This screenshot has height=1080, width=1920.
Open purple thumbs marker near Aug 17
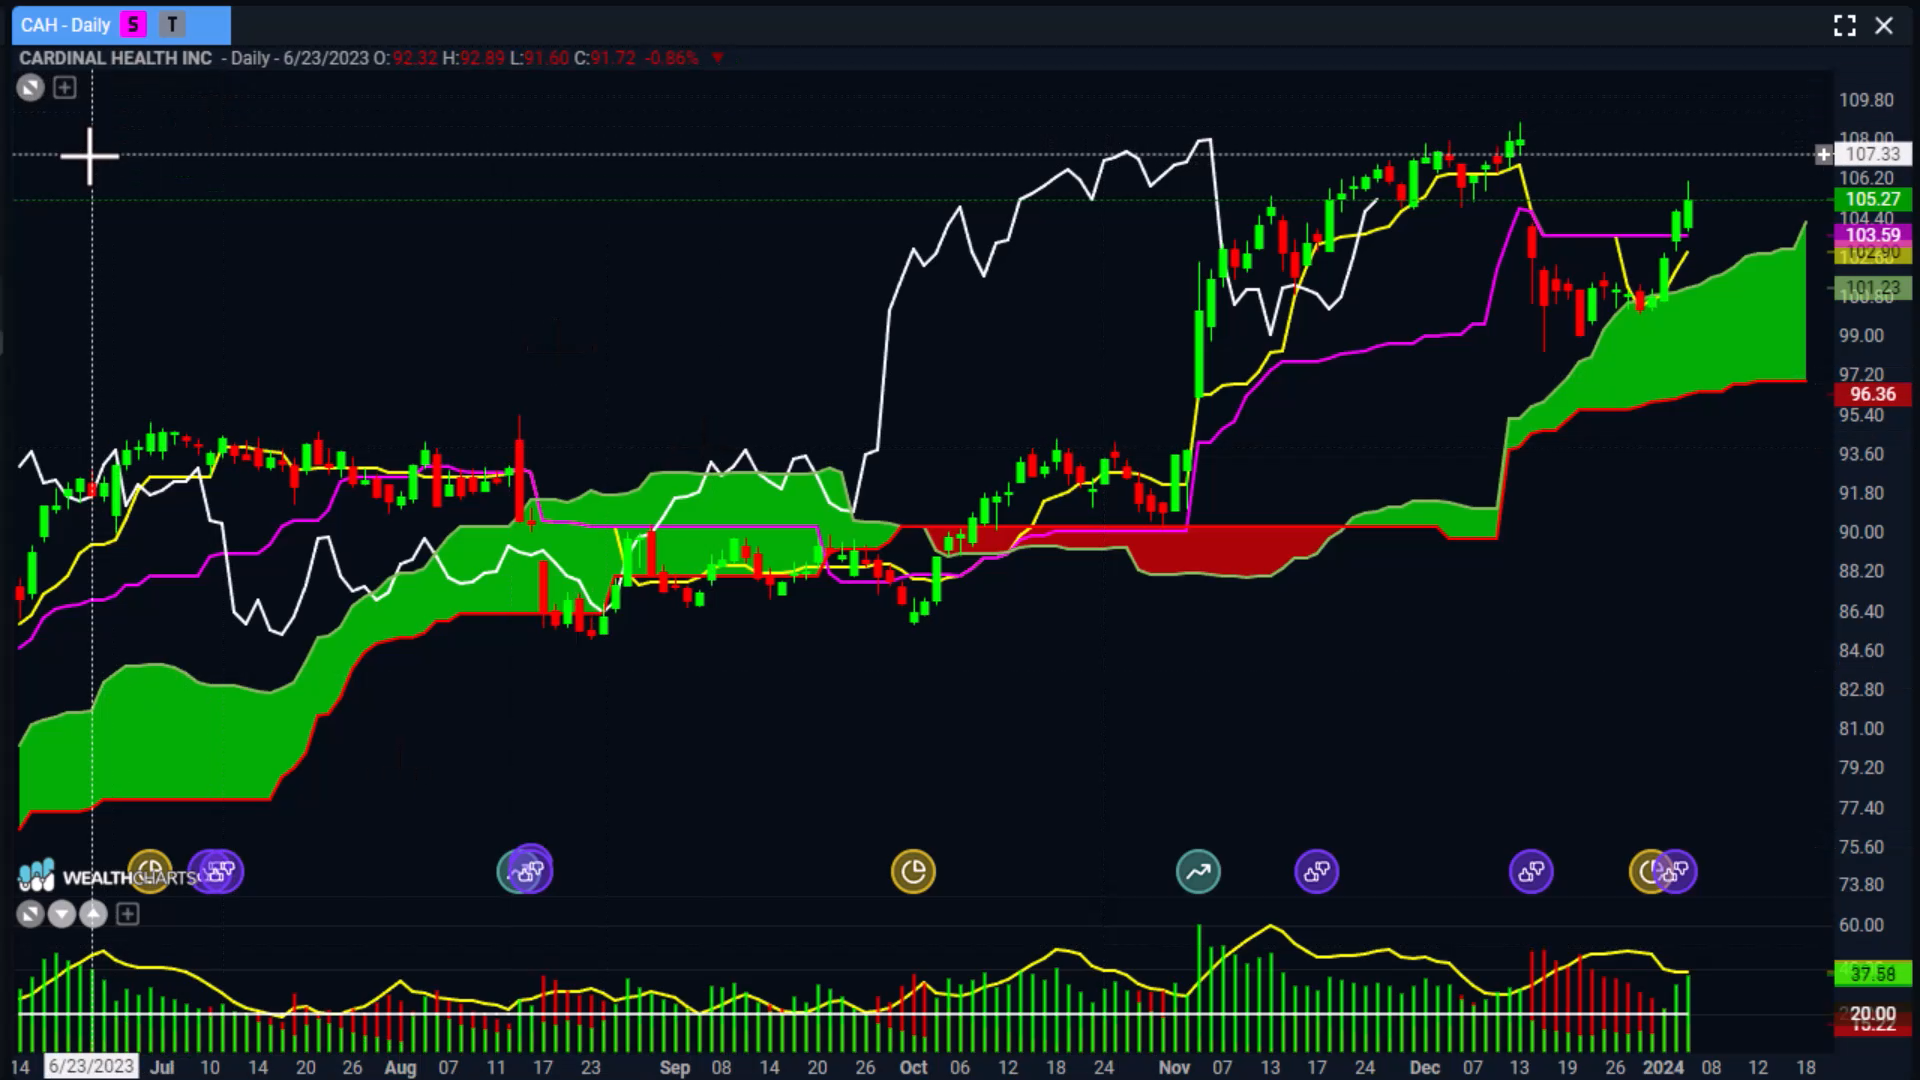click(x=530, y=870)
